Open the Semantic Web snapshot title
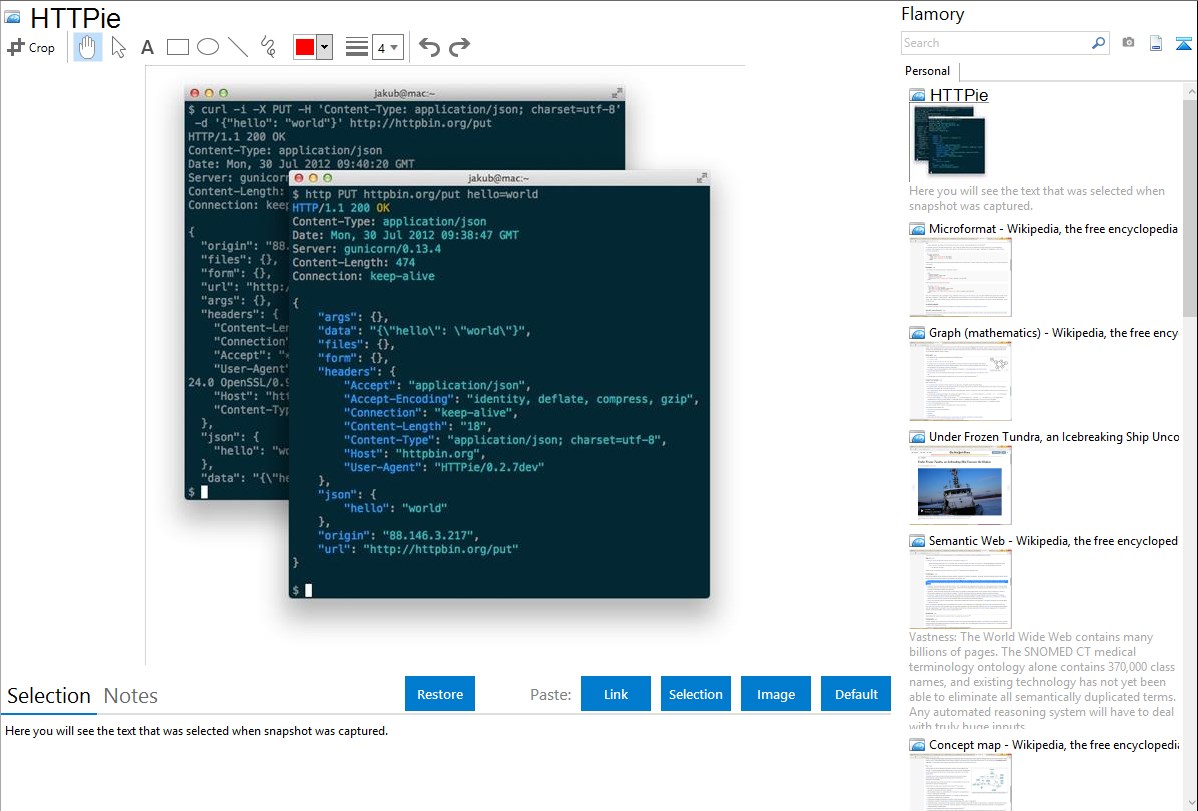 [1053, 540]
